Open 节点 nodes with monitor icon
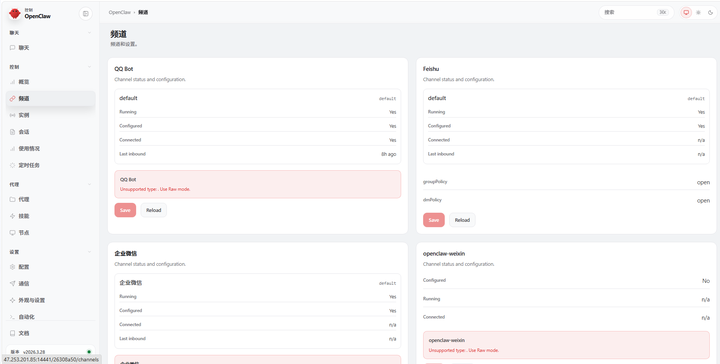Image resolution: width=720 pixels, height=364 pixels. tap(51, 233)
